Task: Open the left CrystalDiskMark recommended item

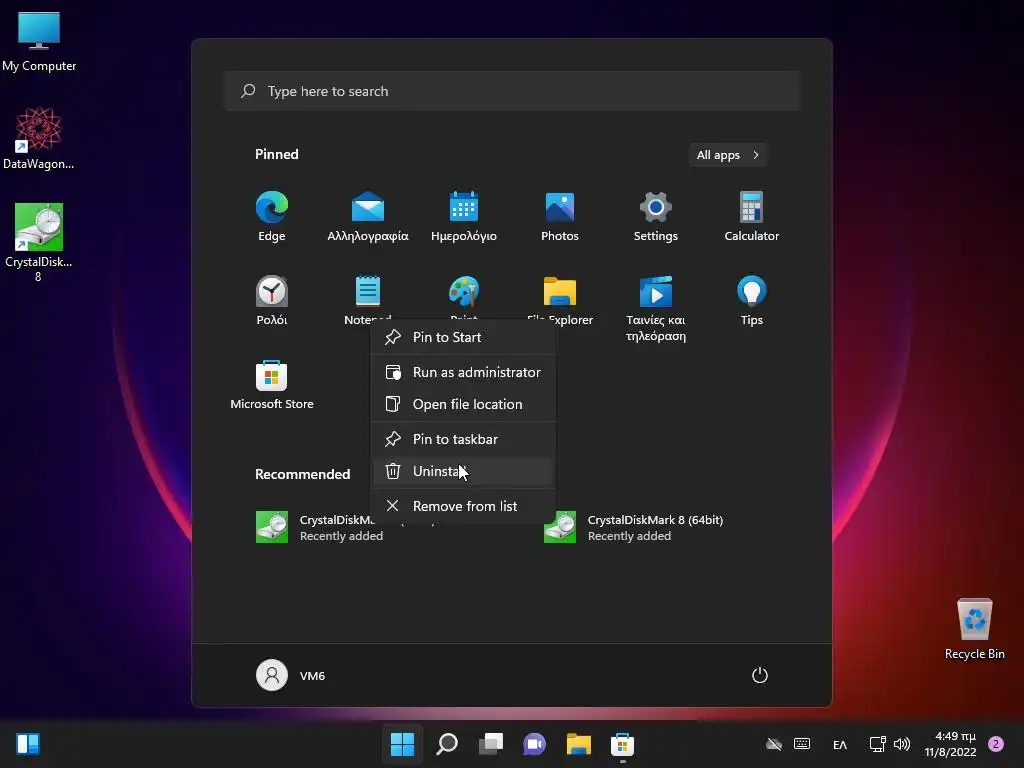Action: 313,527
